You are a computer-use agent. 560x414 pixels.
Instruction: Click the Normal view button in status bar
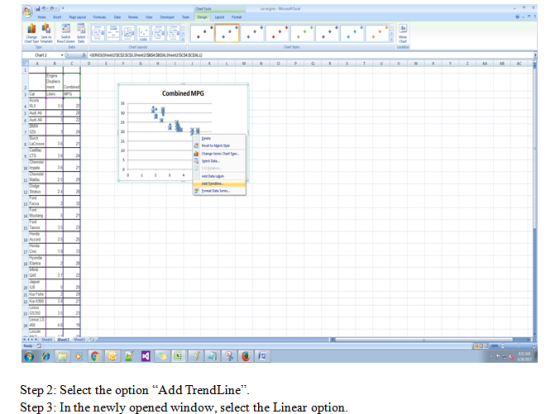[476, 346]
